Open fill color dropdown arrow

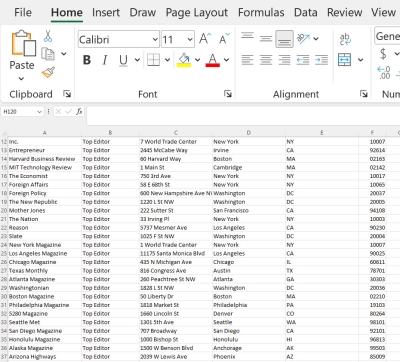pos(198,60)
